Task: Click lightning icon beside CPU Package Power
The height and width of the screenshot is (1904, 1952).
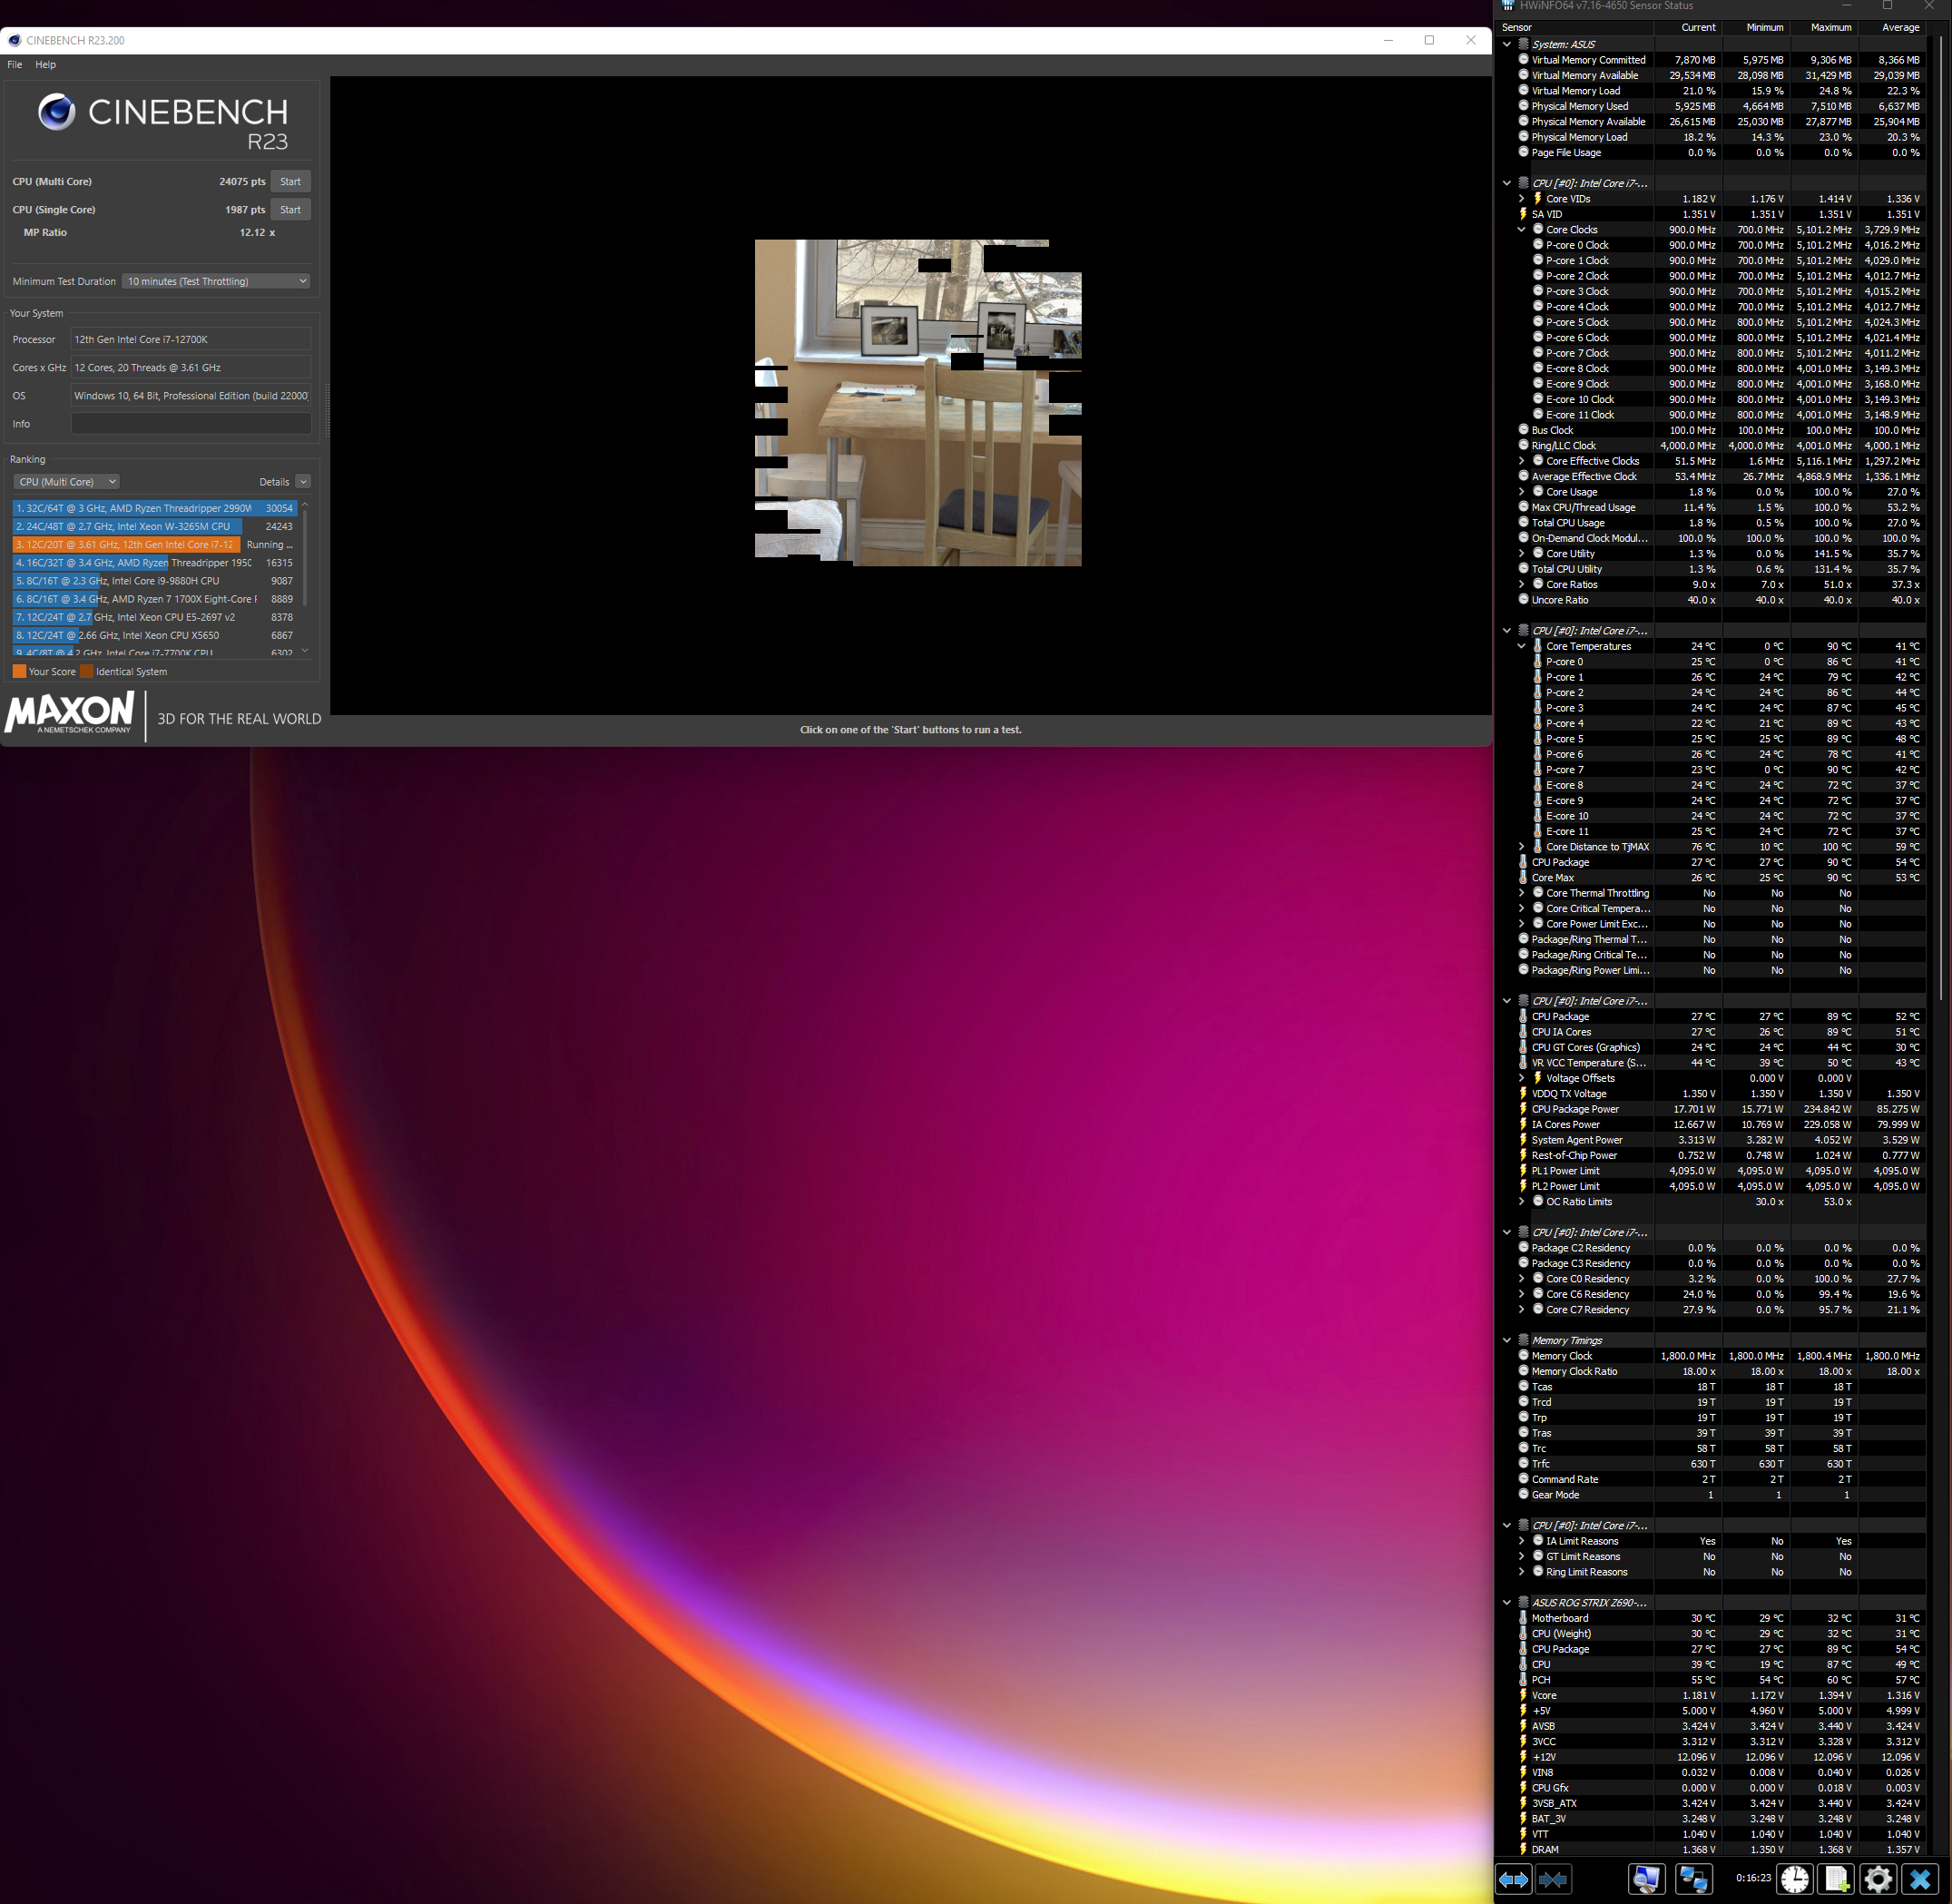Action: [x=1523, y=1108]
